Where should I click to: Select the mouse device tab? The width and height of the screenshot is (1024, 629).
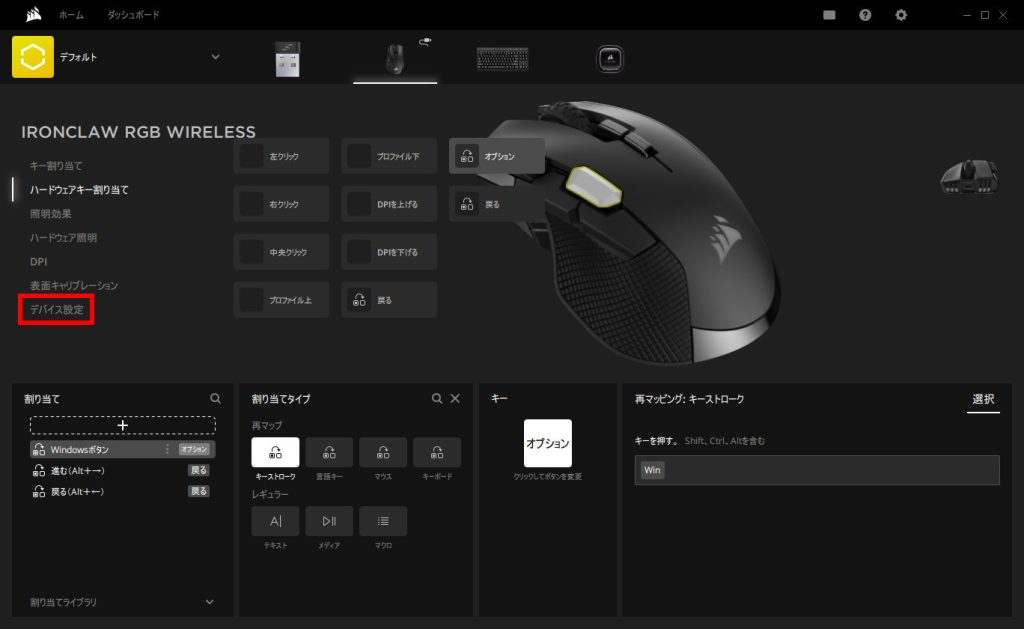[395, 59]
